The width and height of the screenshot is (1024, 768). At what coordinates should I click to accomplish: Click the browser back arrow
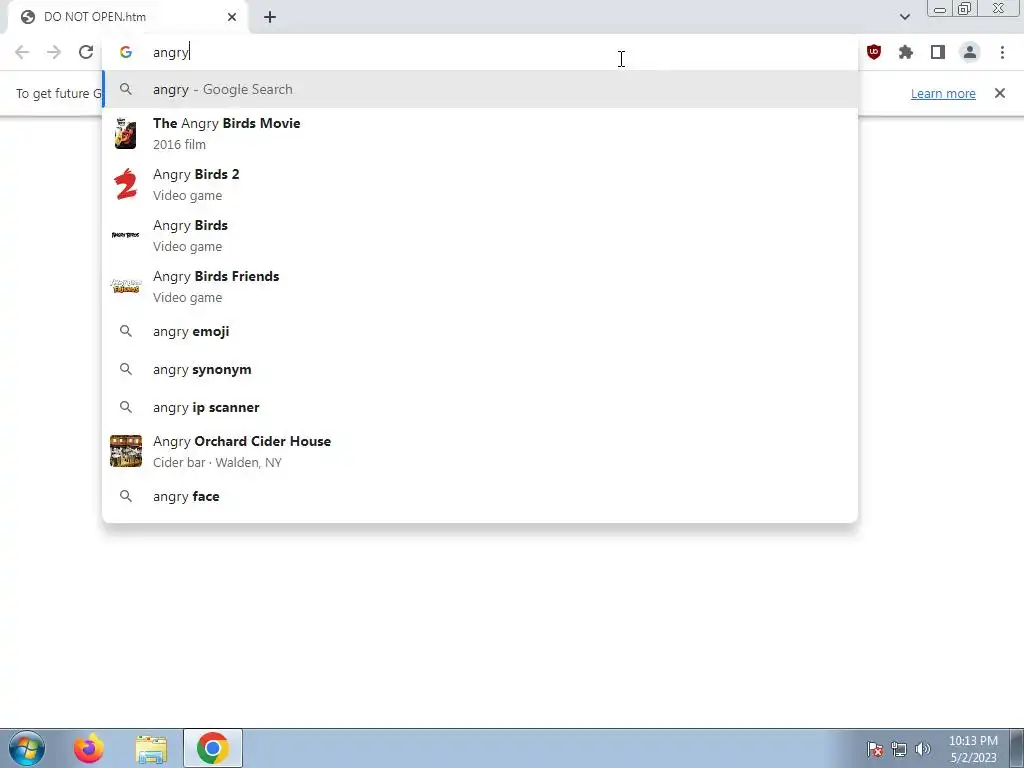22,52
